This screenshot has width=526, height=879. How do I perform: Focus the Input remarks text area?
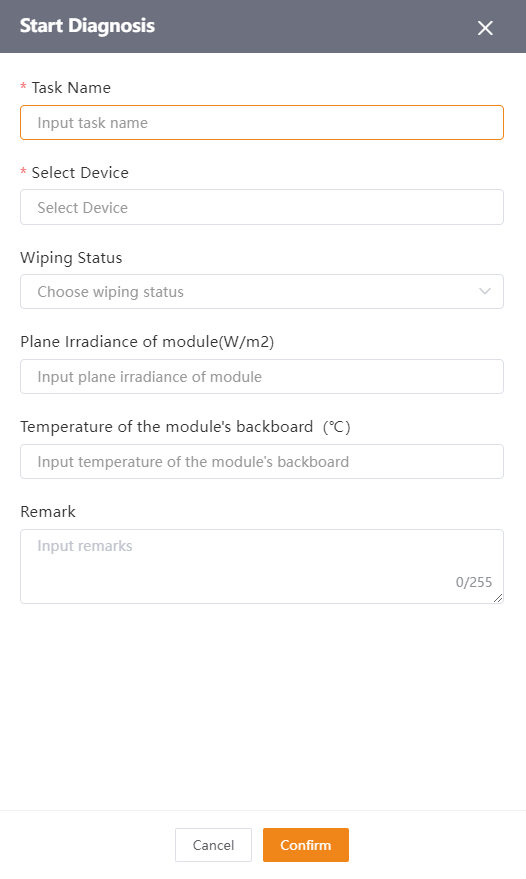click(262, 567)
